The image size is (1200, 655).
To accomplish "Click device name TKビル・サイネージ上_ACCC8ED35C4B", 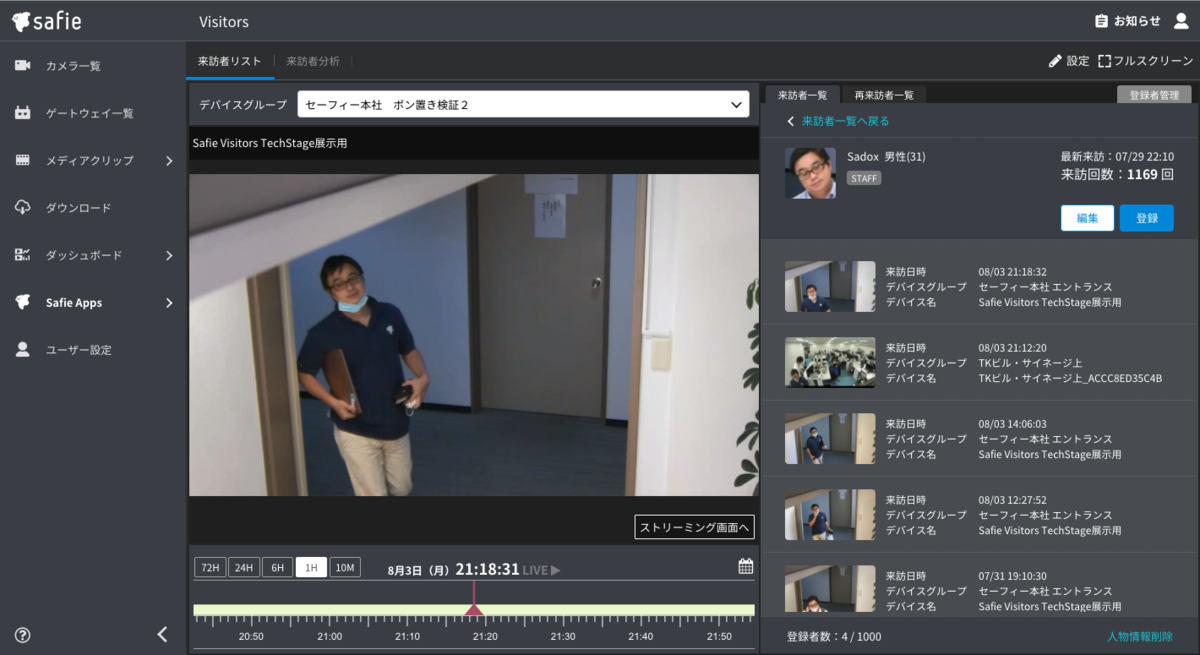I will (x=1070, y=379).
